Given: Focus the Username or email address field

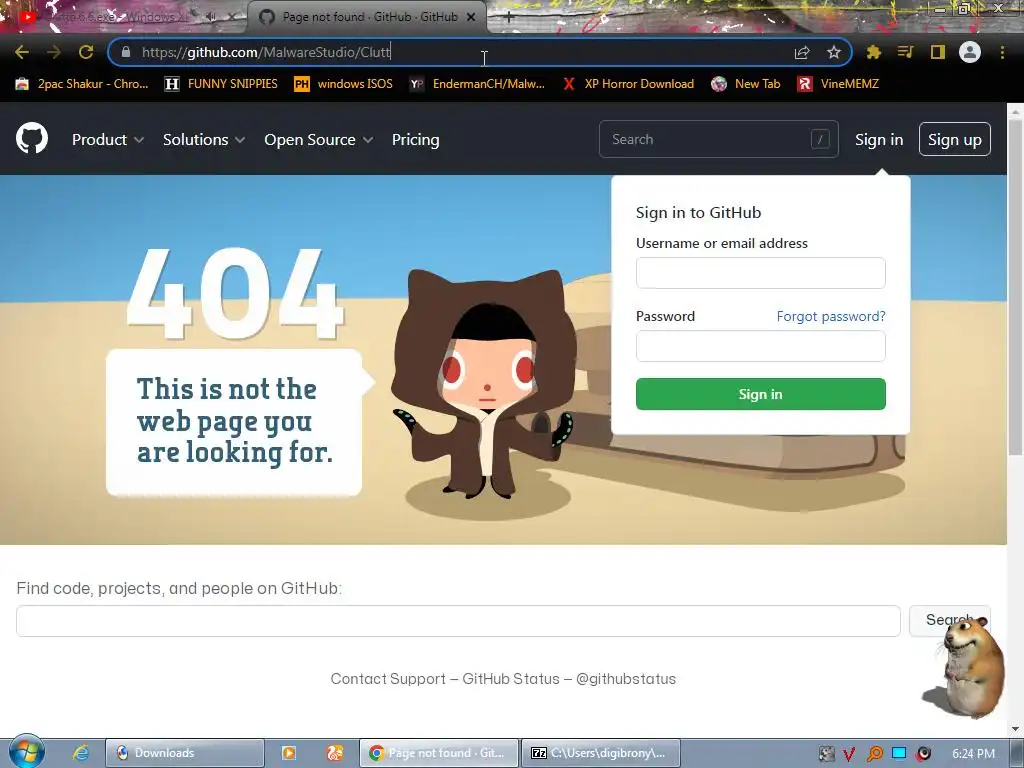Looking at the screenshot, I should coord(761,273).
